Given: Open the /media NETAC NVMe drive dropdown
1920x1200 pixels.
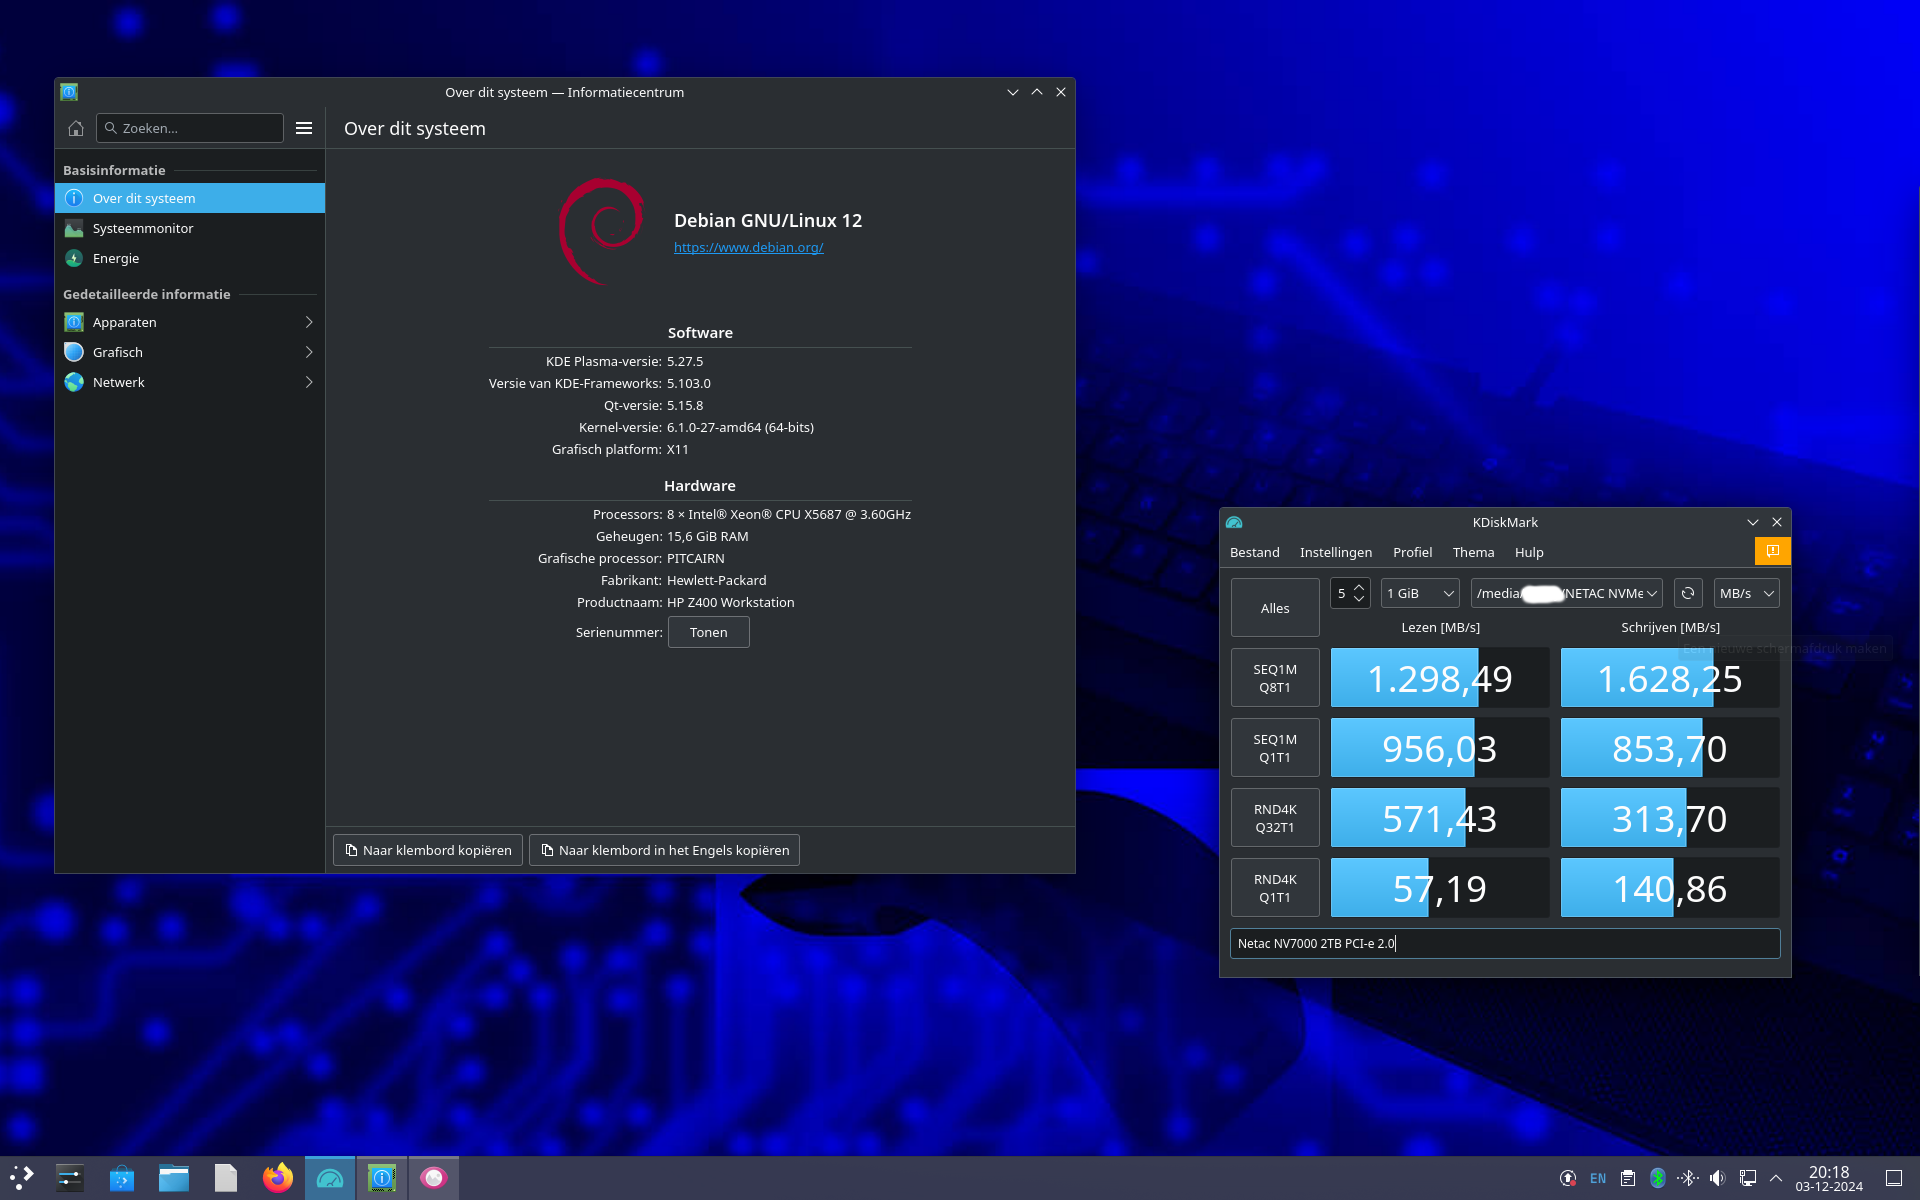Looking at the screenshot, I should coord(1566,593).
